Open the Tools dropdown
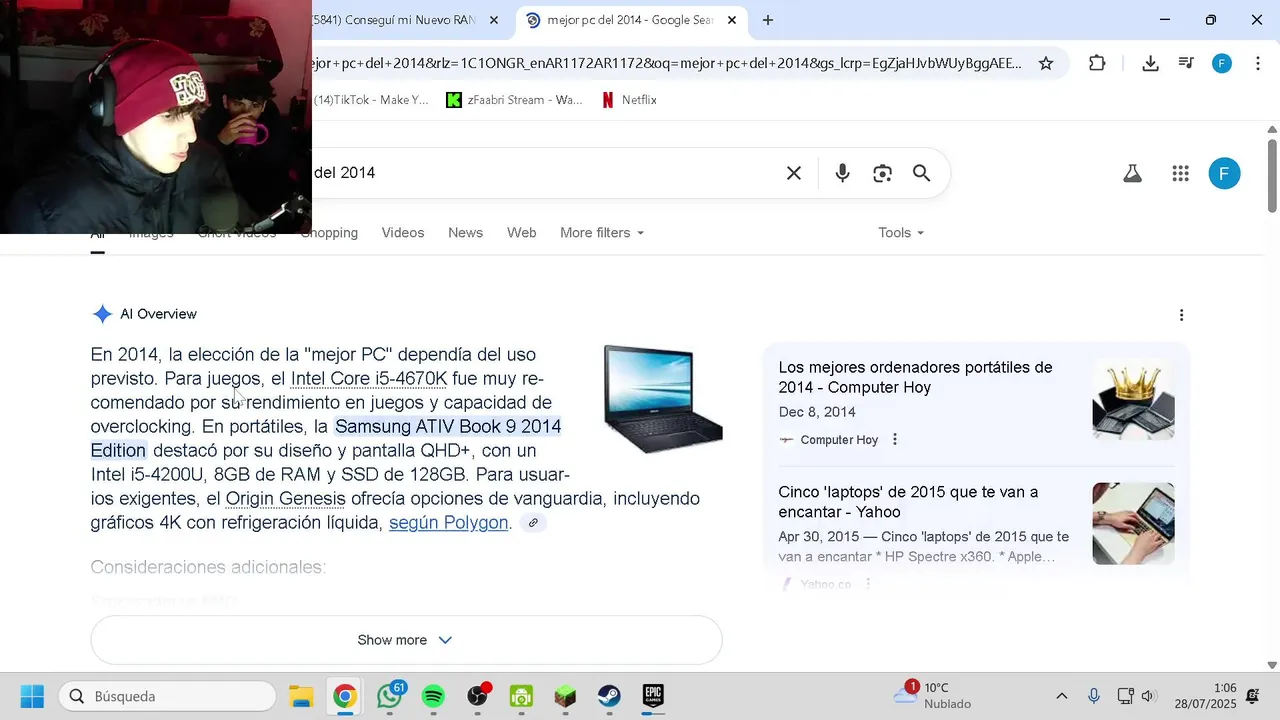1280x720 pixels. pos(901,233)
